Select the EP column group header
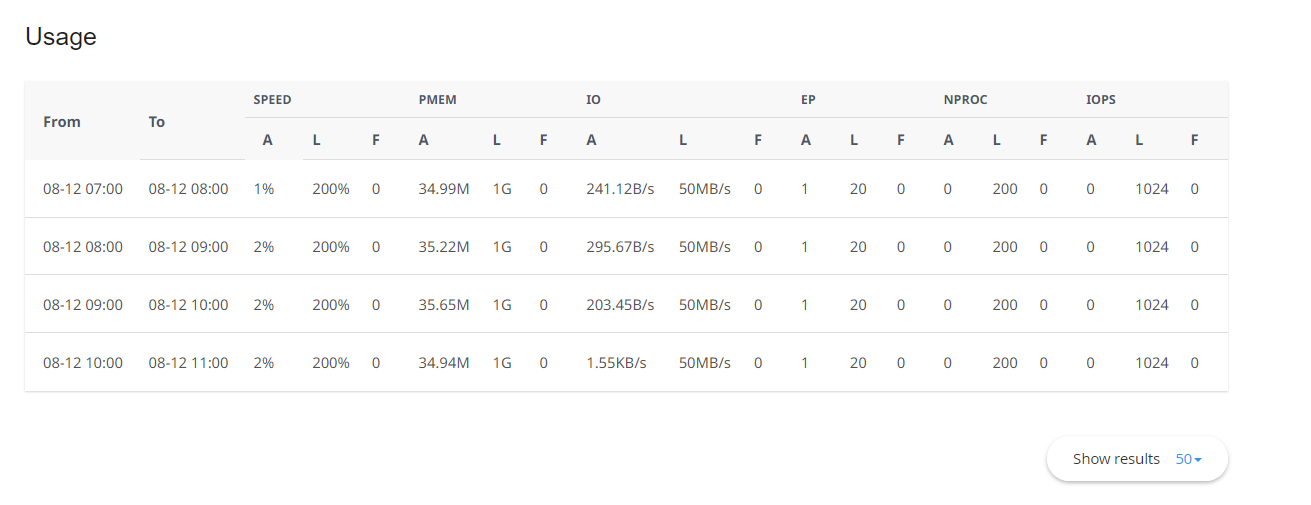 808,100
